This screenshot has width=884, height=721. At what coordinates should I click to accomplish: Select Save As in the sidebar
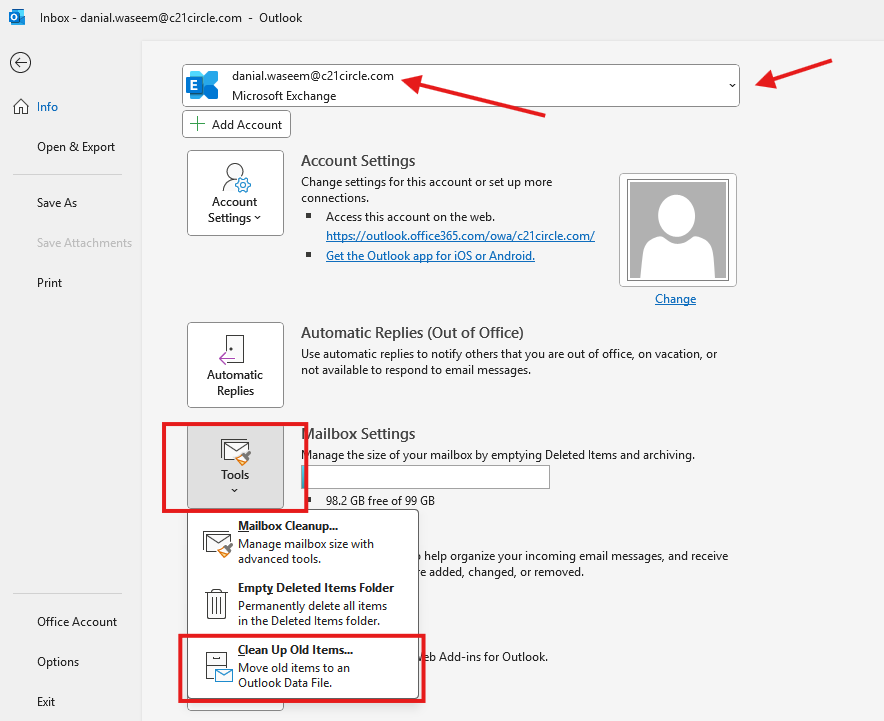(57, 203)
